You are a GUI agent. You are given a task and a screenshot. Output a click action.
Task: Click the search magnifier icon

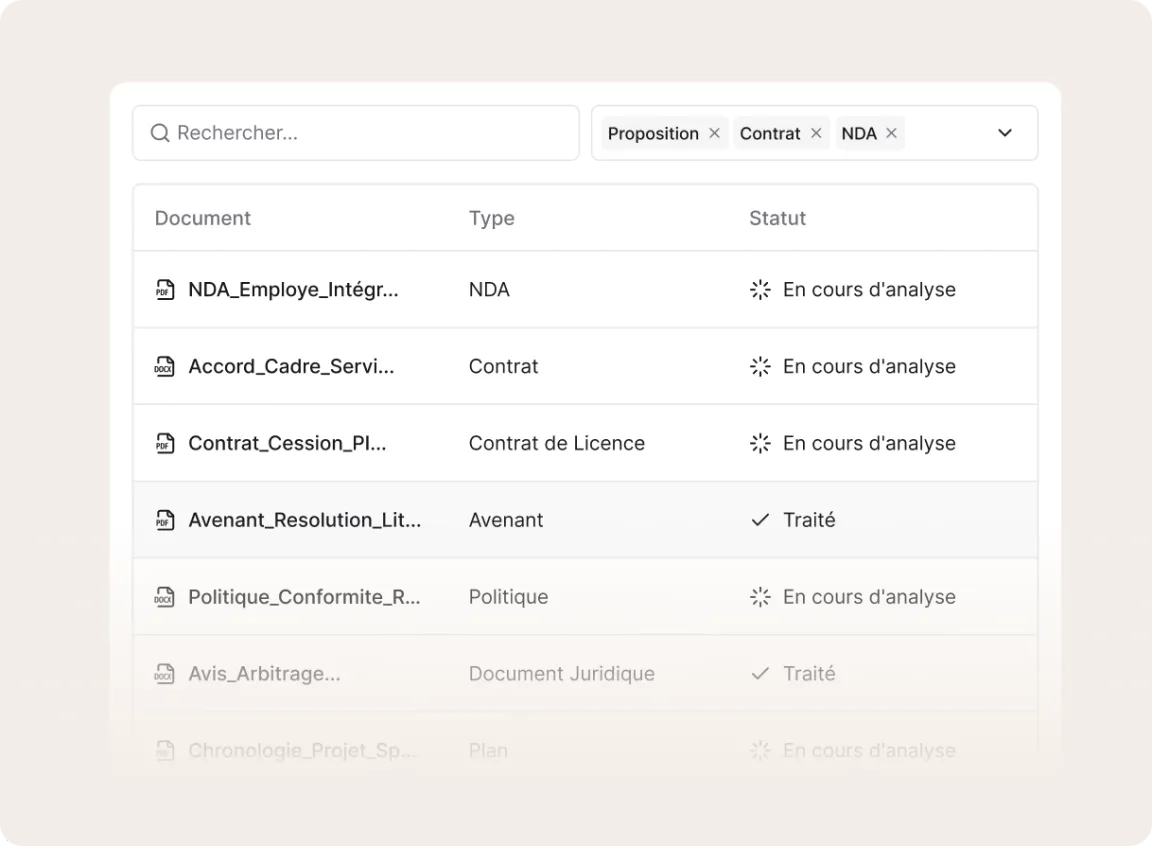[x=160, y=133]
